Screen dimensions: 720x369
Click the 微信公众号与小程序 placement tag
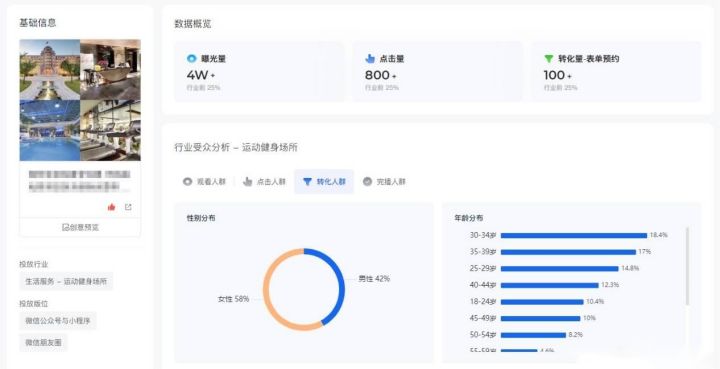point(58,321)
